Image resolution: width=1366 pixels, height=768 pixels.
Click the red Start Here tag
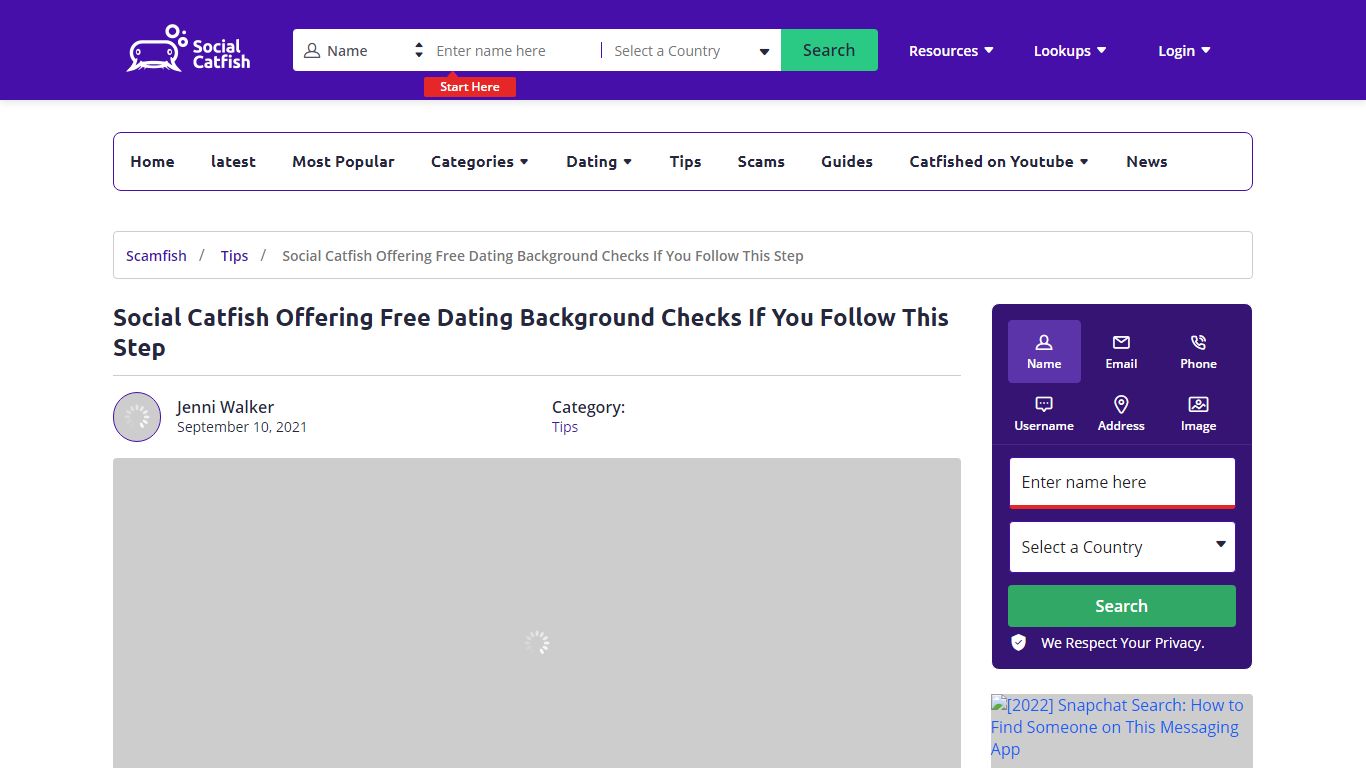tap(470, 87)
